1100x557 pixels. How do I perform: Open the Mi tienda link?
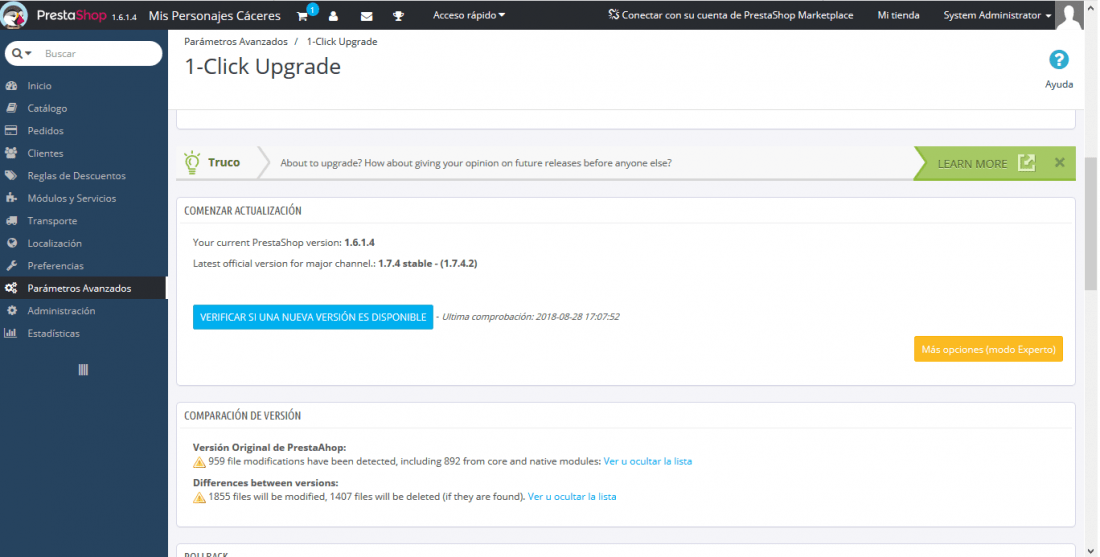[898, 15]
